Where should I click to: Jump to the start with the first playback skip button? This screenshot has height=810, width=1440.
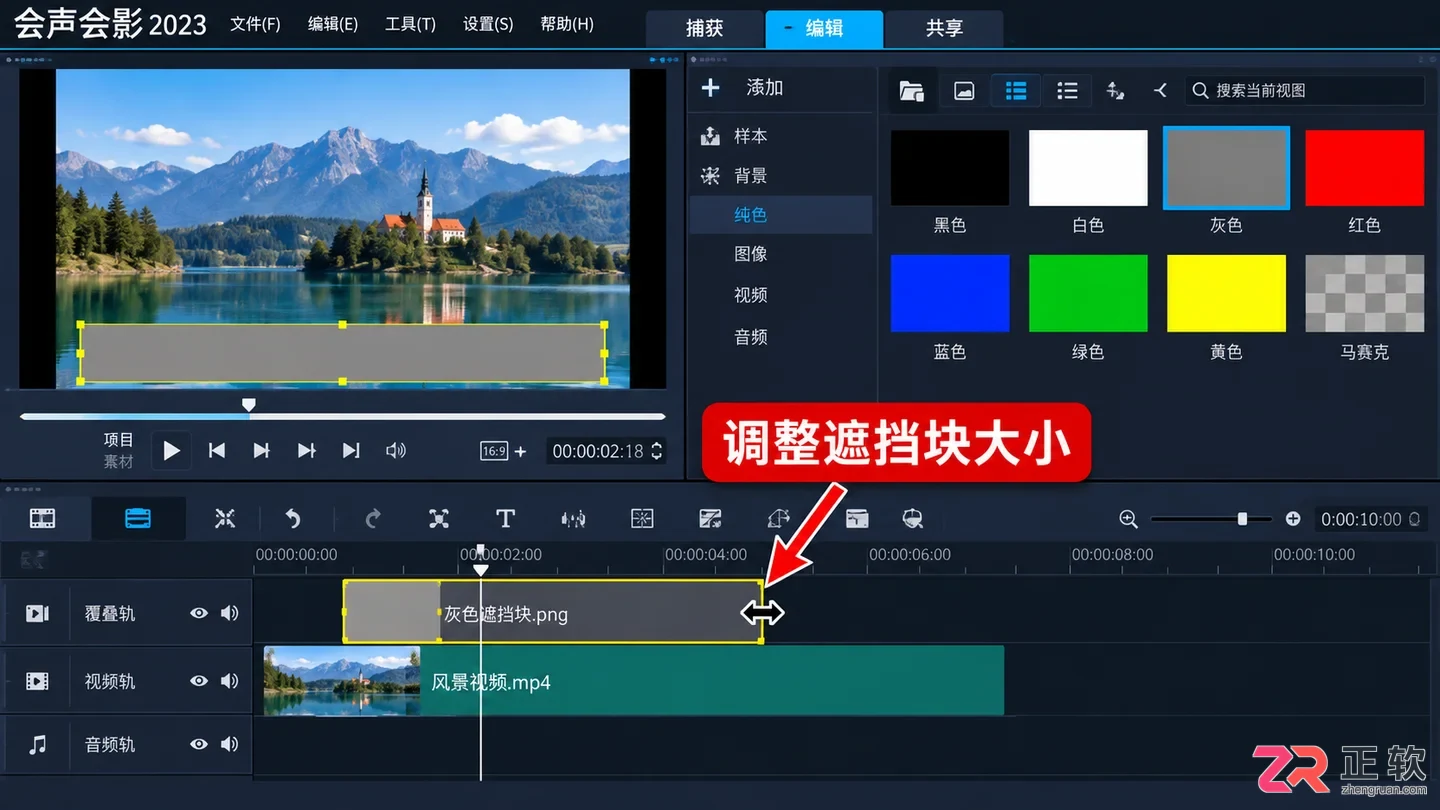217,451
